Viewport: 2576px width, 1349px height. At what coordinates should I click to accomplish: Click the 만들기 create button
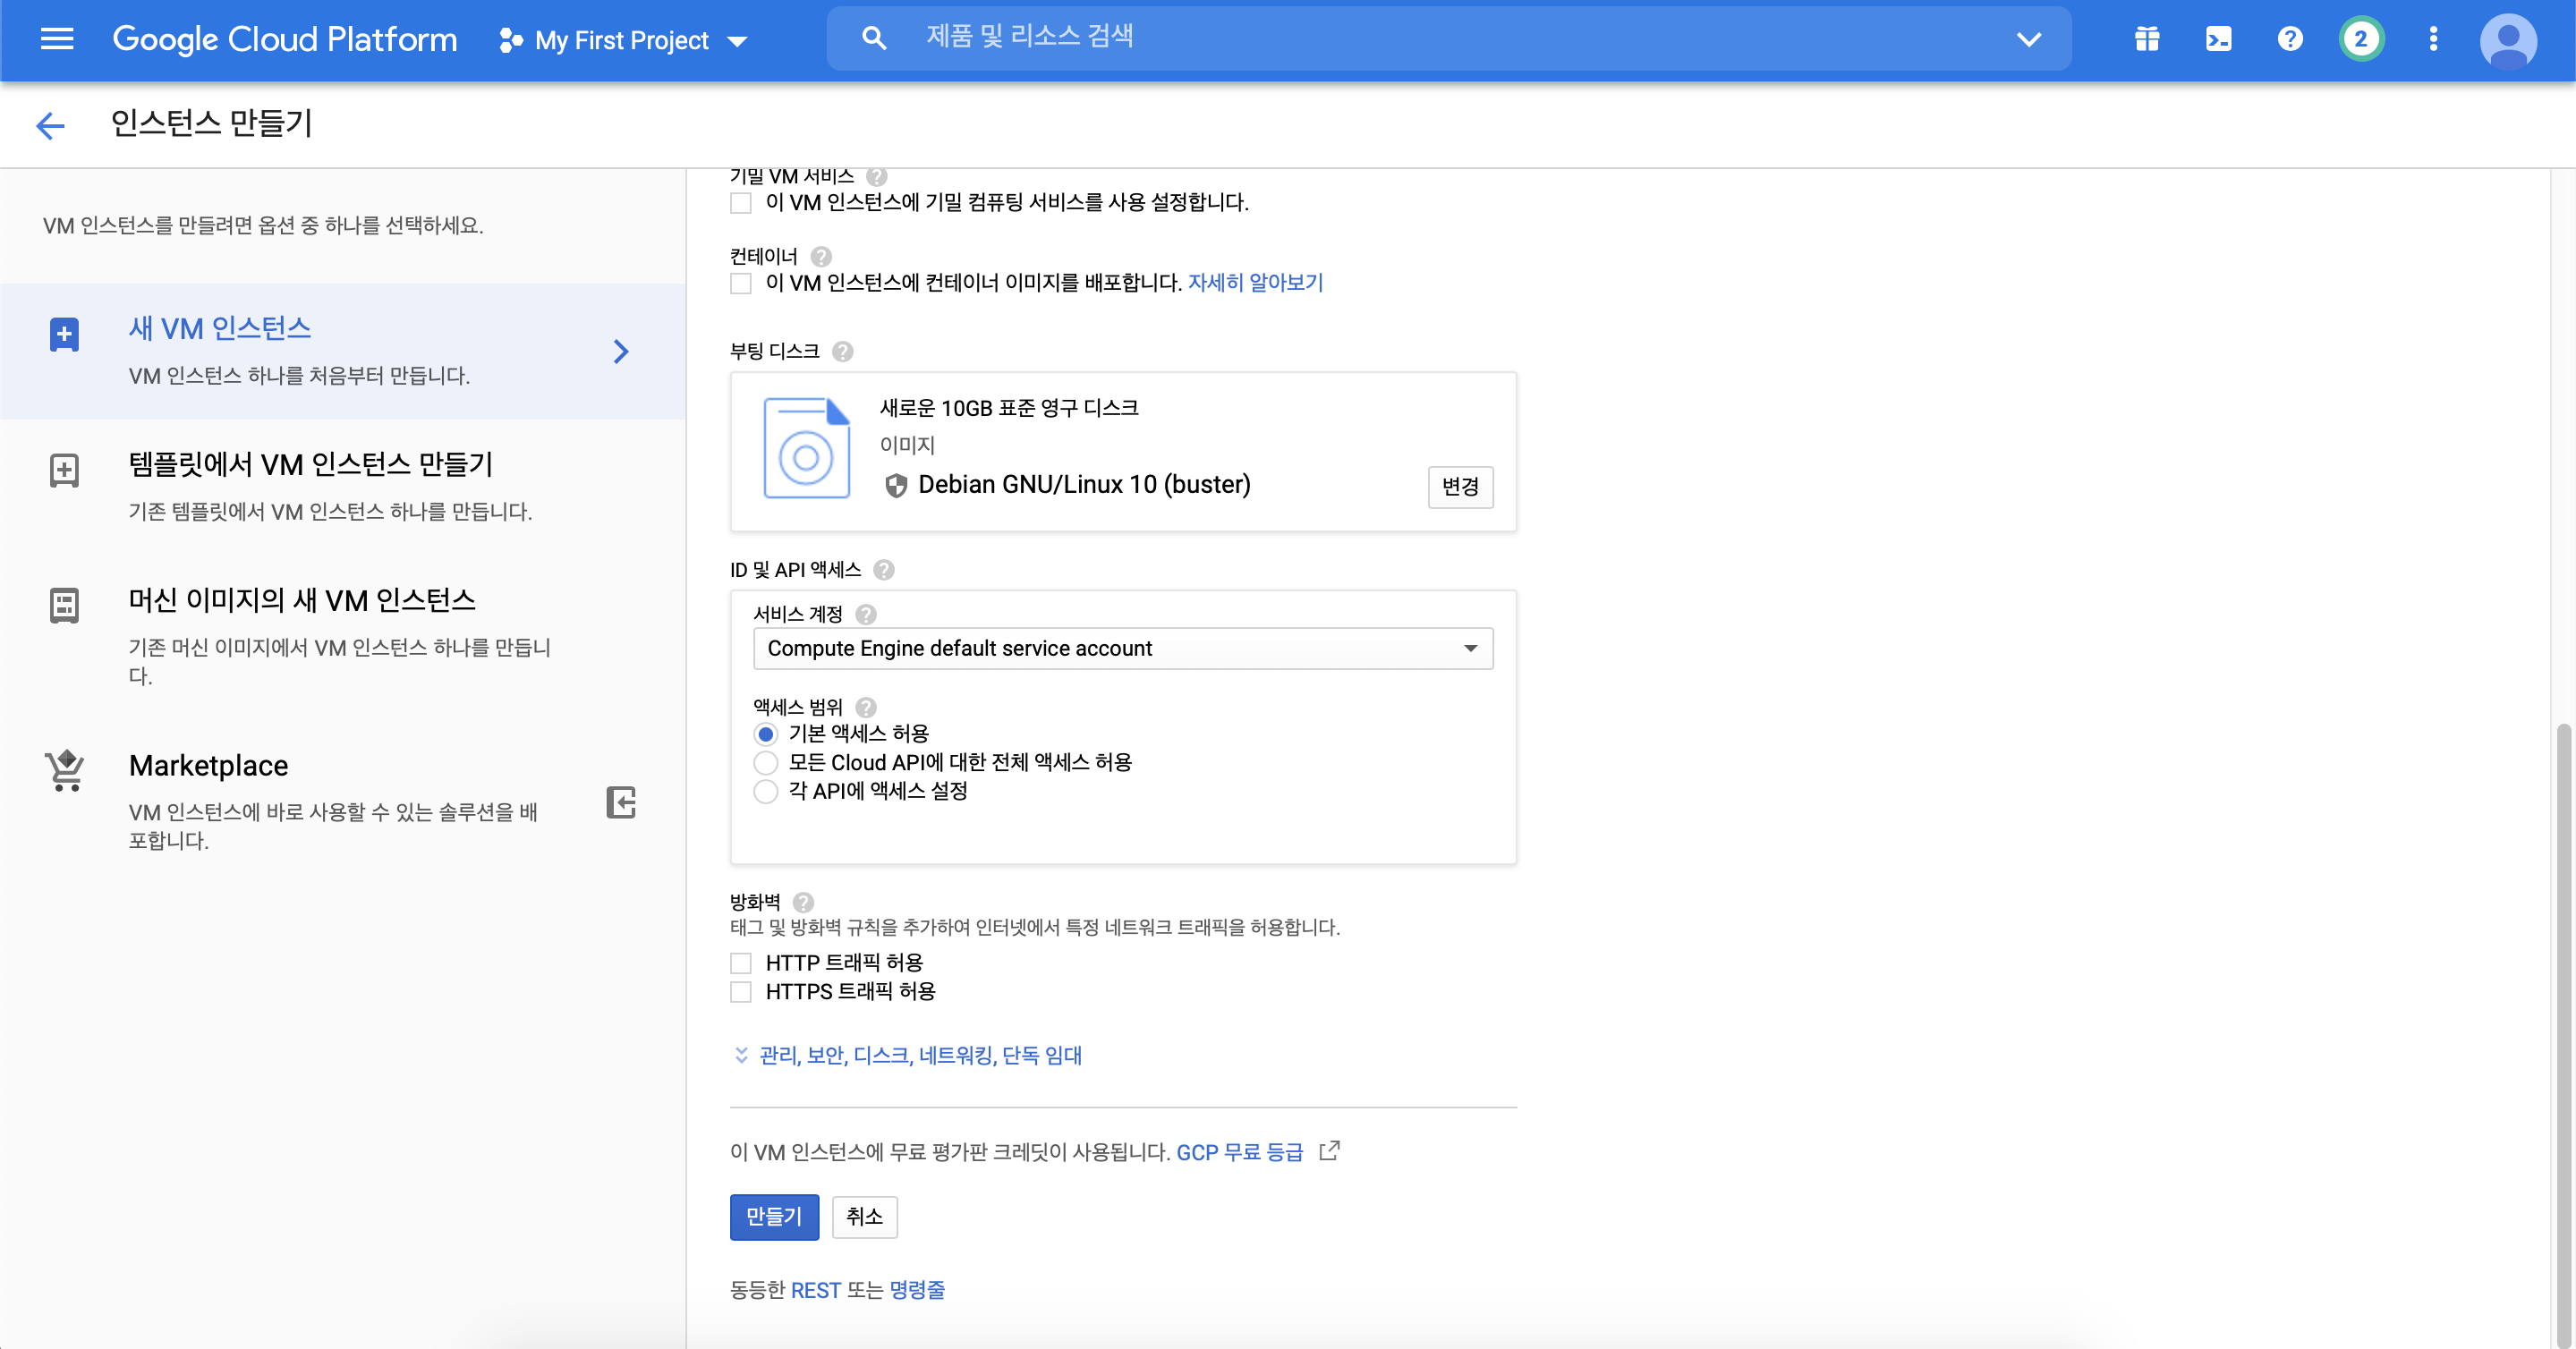774,1217
